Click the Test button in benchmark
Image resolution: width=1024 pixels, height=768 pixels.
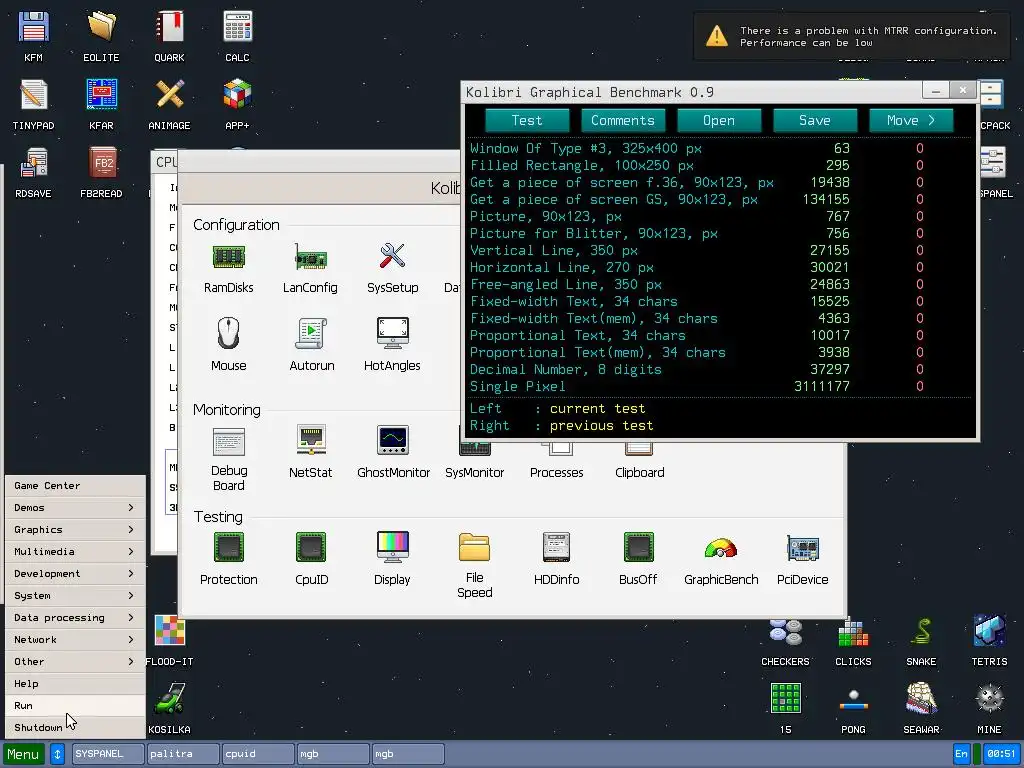[527, 121]
